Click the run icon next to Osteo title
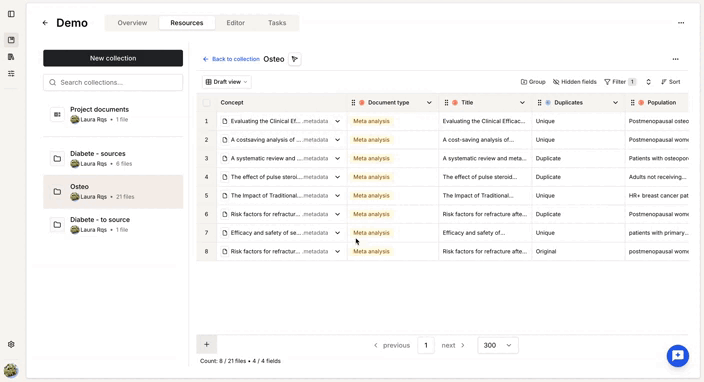 pyautogui.click(x=295, y=59)
